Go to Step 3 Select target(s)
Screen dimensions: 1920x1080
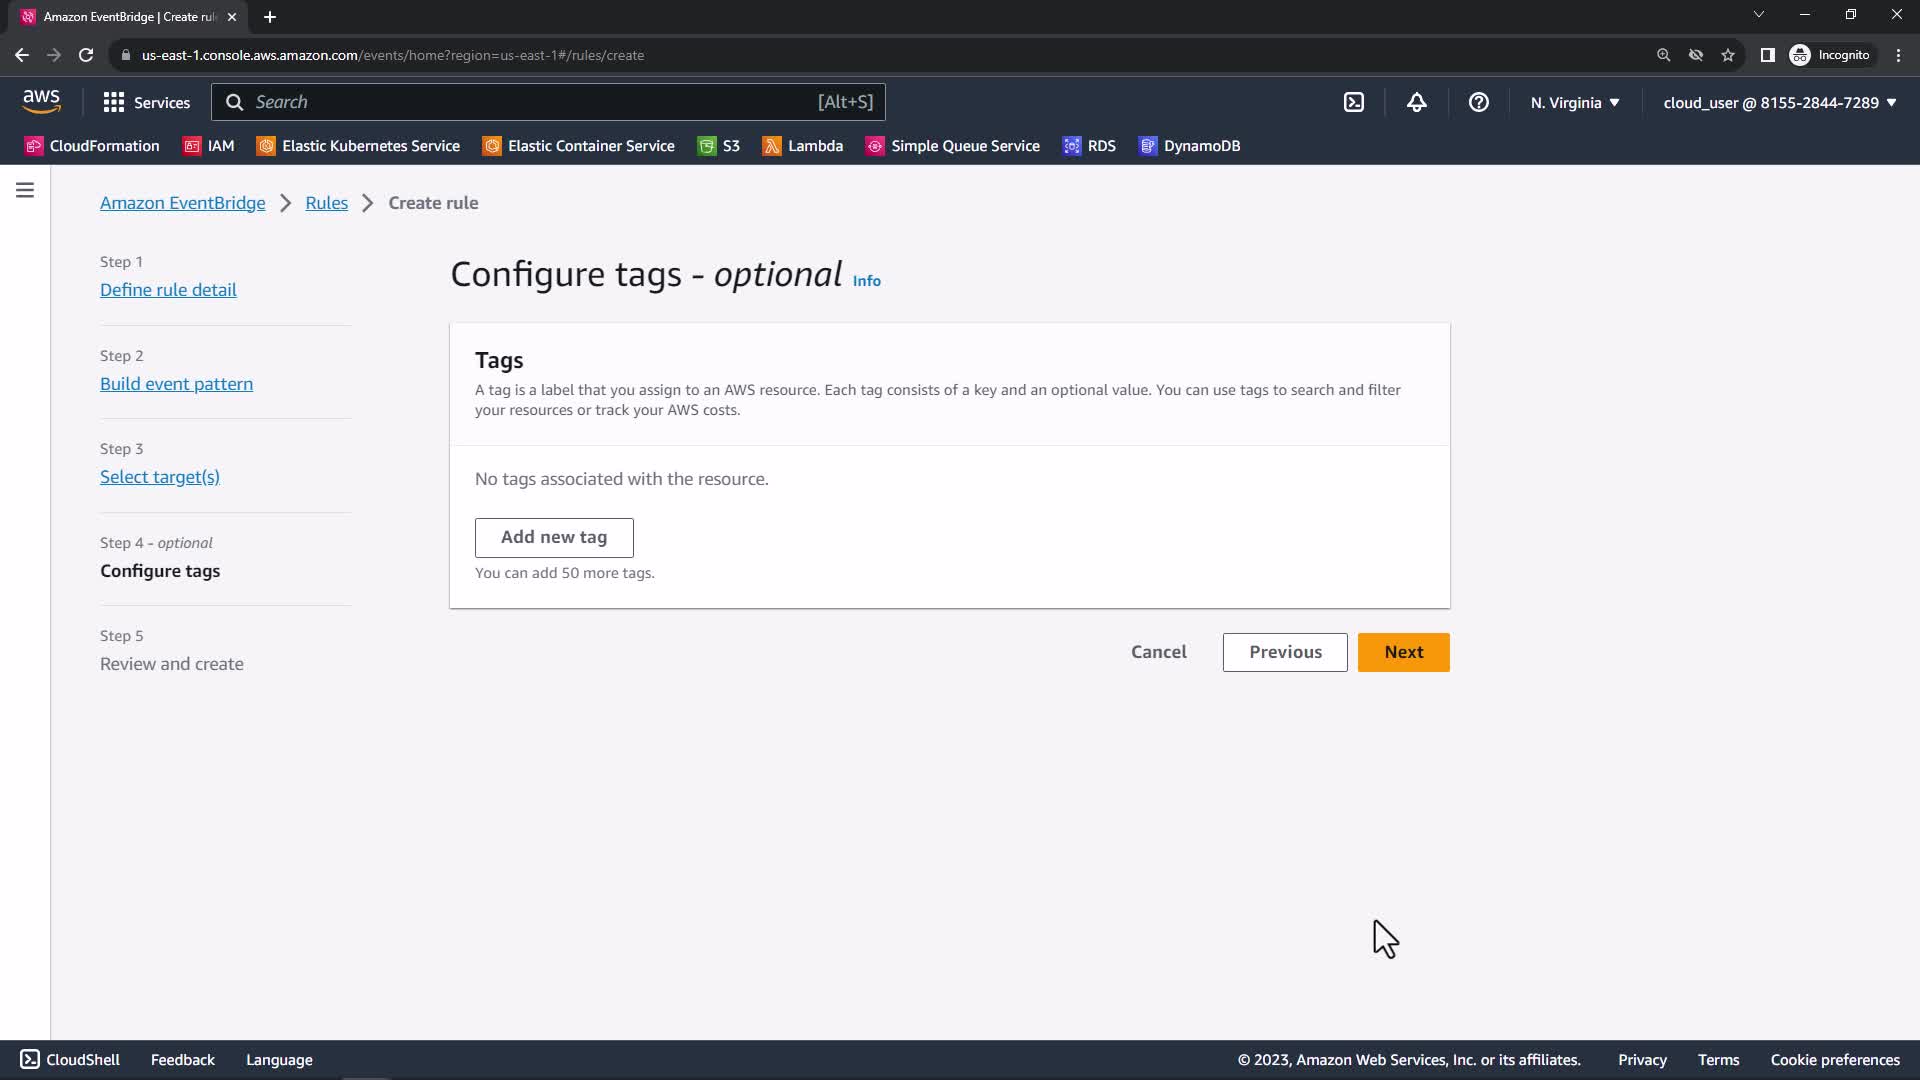click(x=160, y=477)
